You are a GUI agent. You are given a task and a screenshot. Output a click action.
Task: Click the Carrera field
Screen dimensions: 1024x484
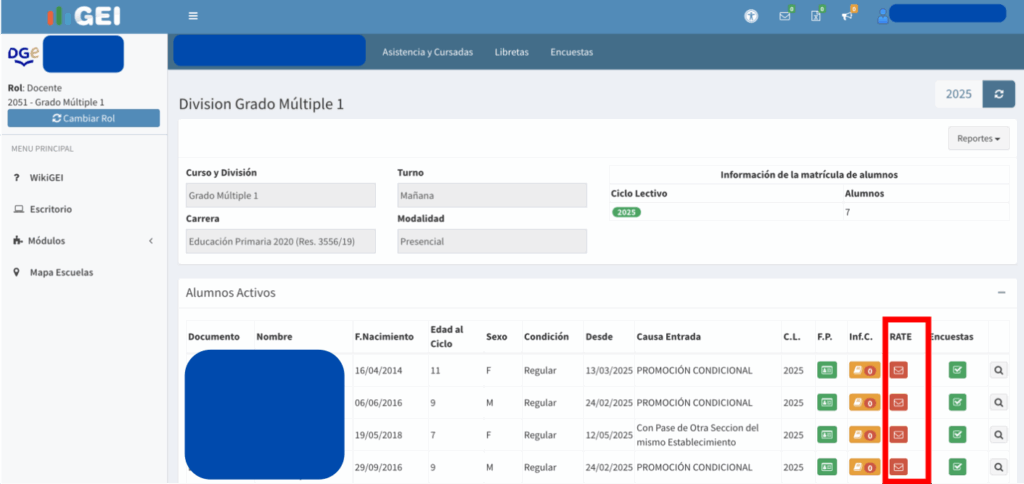(x=281, y=241)
